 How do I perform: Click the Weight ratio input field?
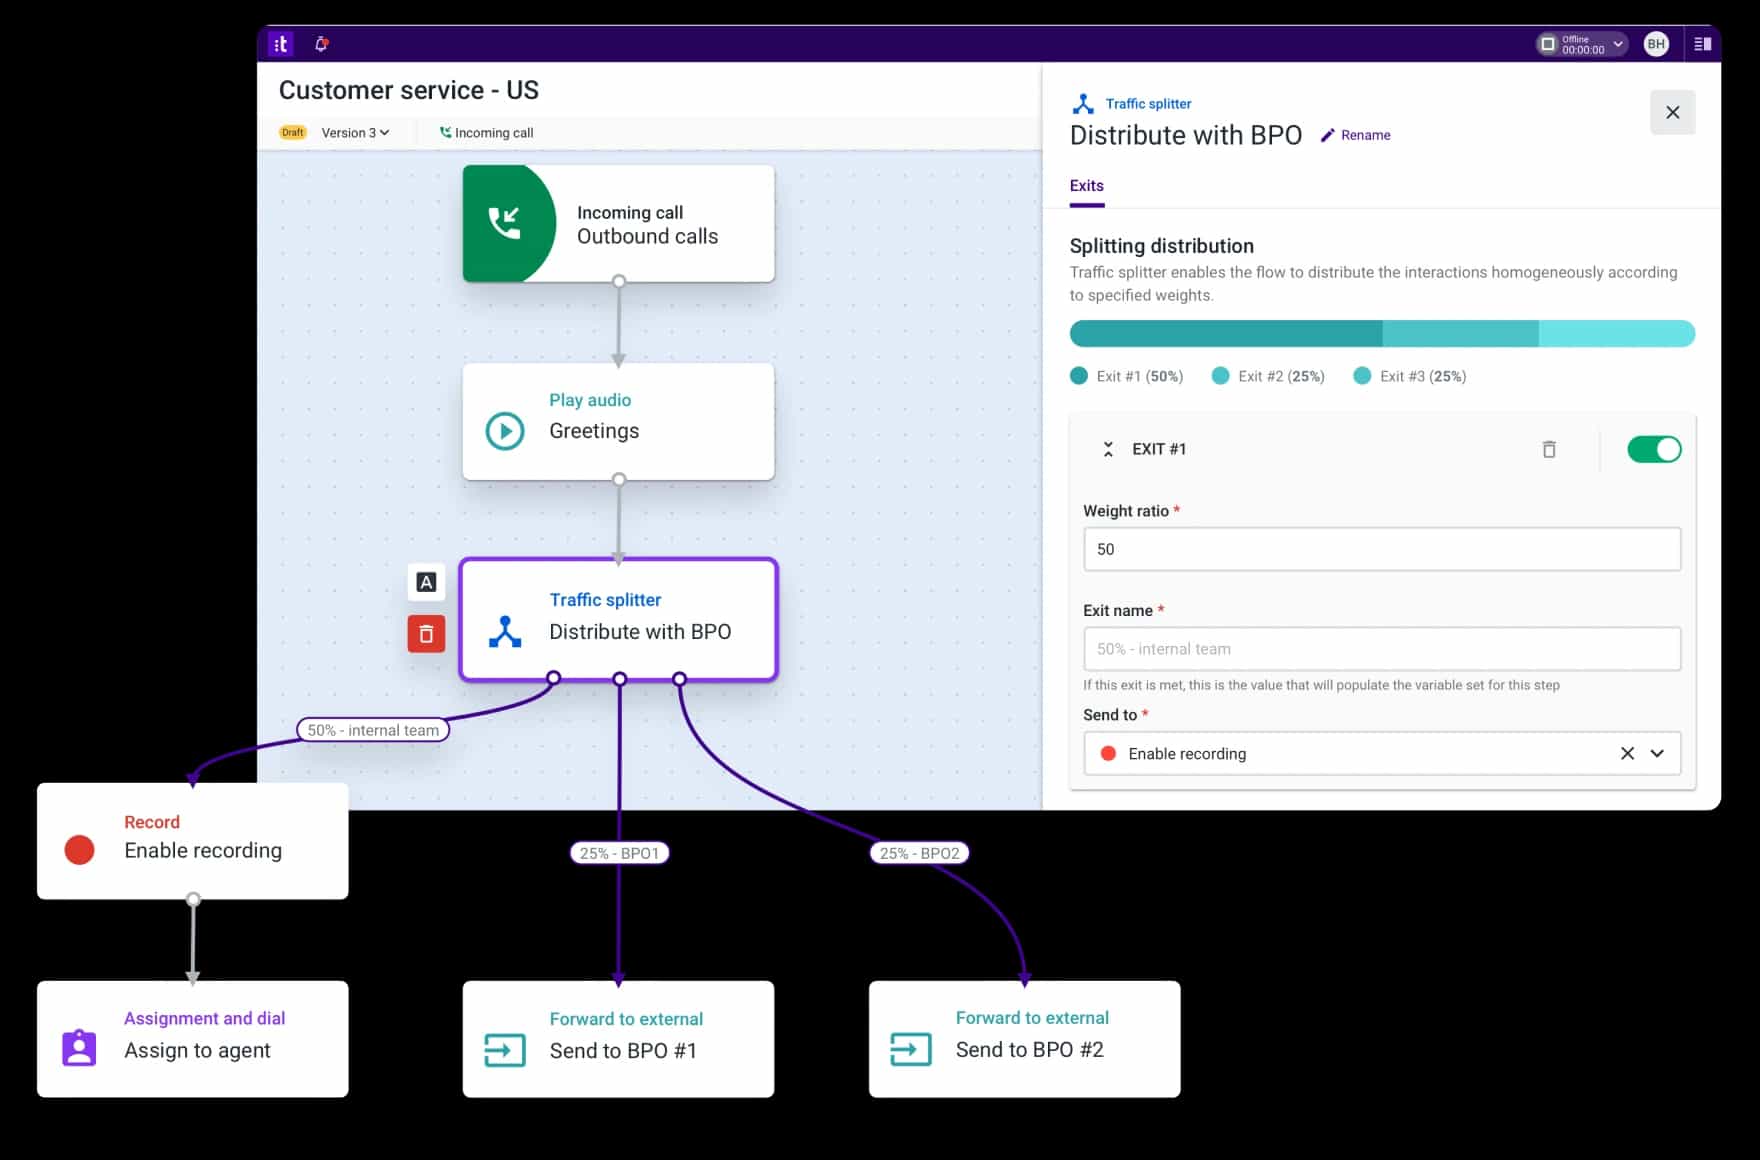(x=1381, y=549)
